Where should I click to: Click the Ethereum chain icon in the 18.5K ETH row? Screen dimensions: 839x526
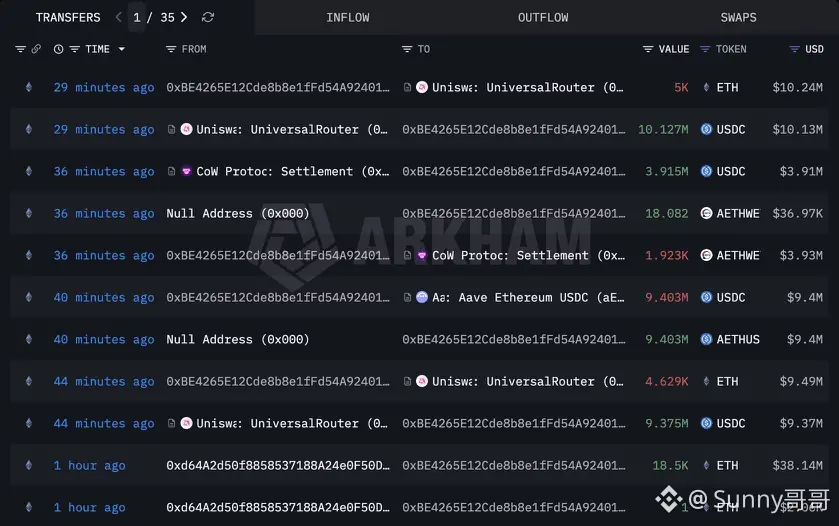pos(29,466)
